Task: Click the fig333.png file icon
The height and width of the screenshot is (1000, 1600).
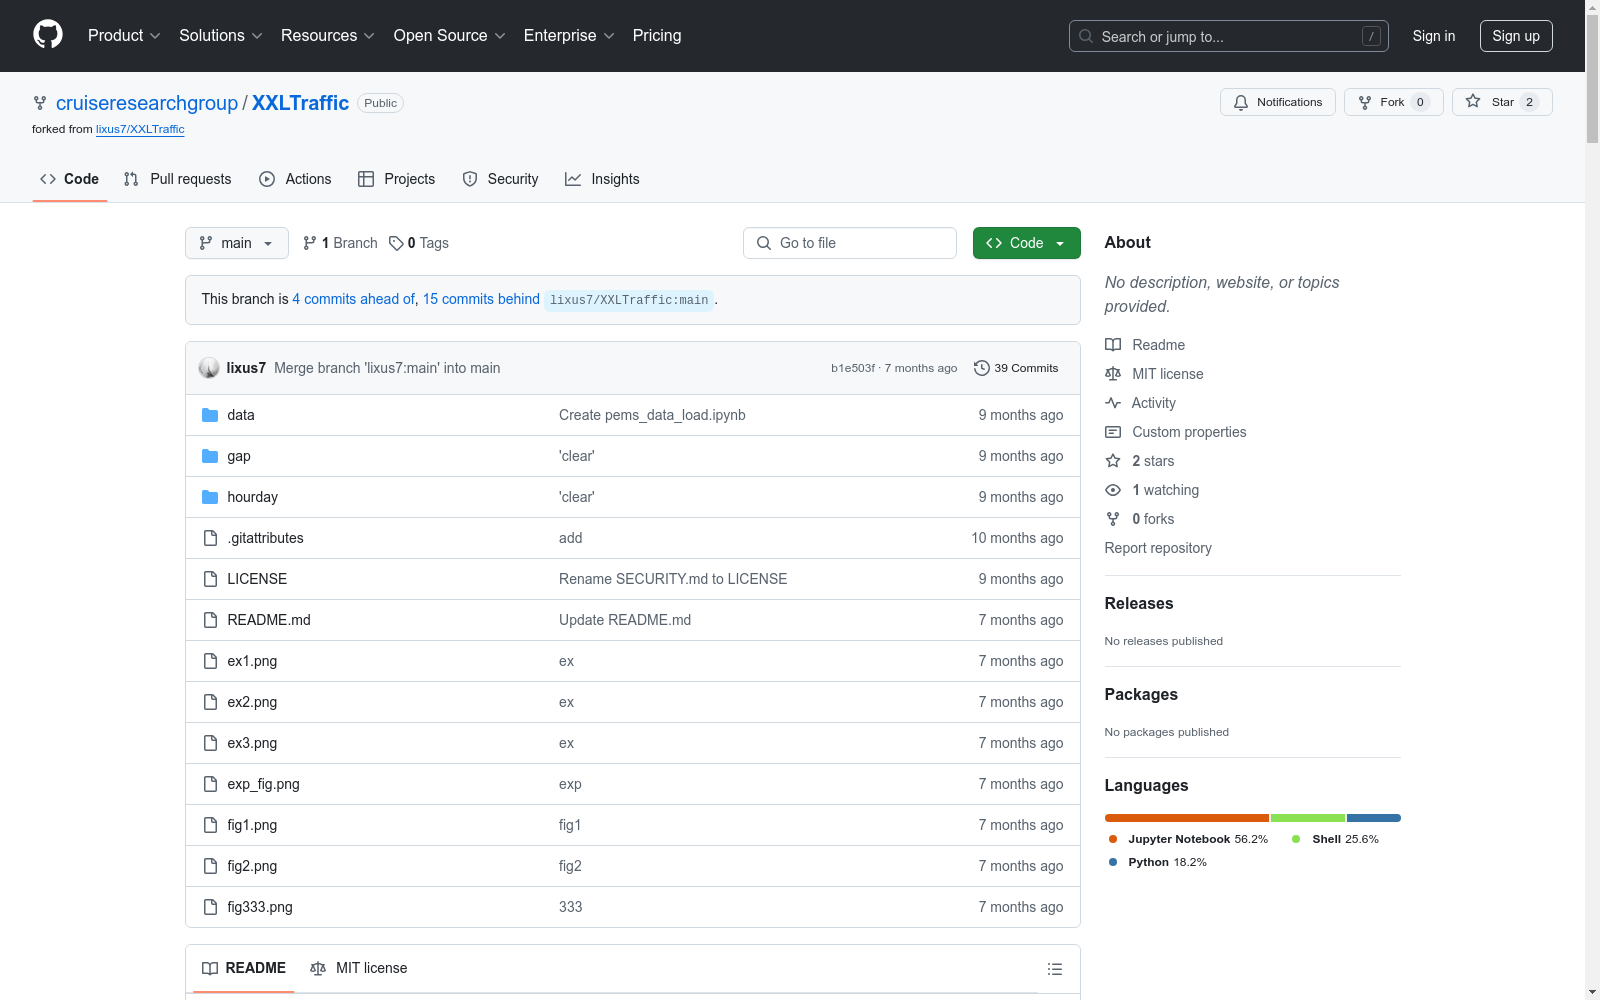Action: pyautogui.click(x=210, y=907)
